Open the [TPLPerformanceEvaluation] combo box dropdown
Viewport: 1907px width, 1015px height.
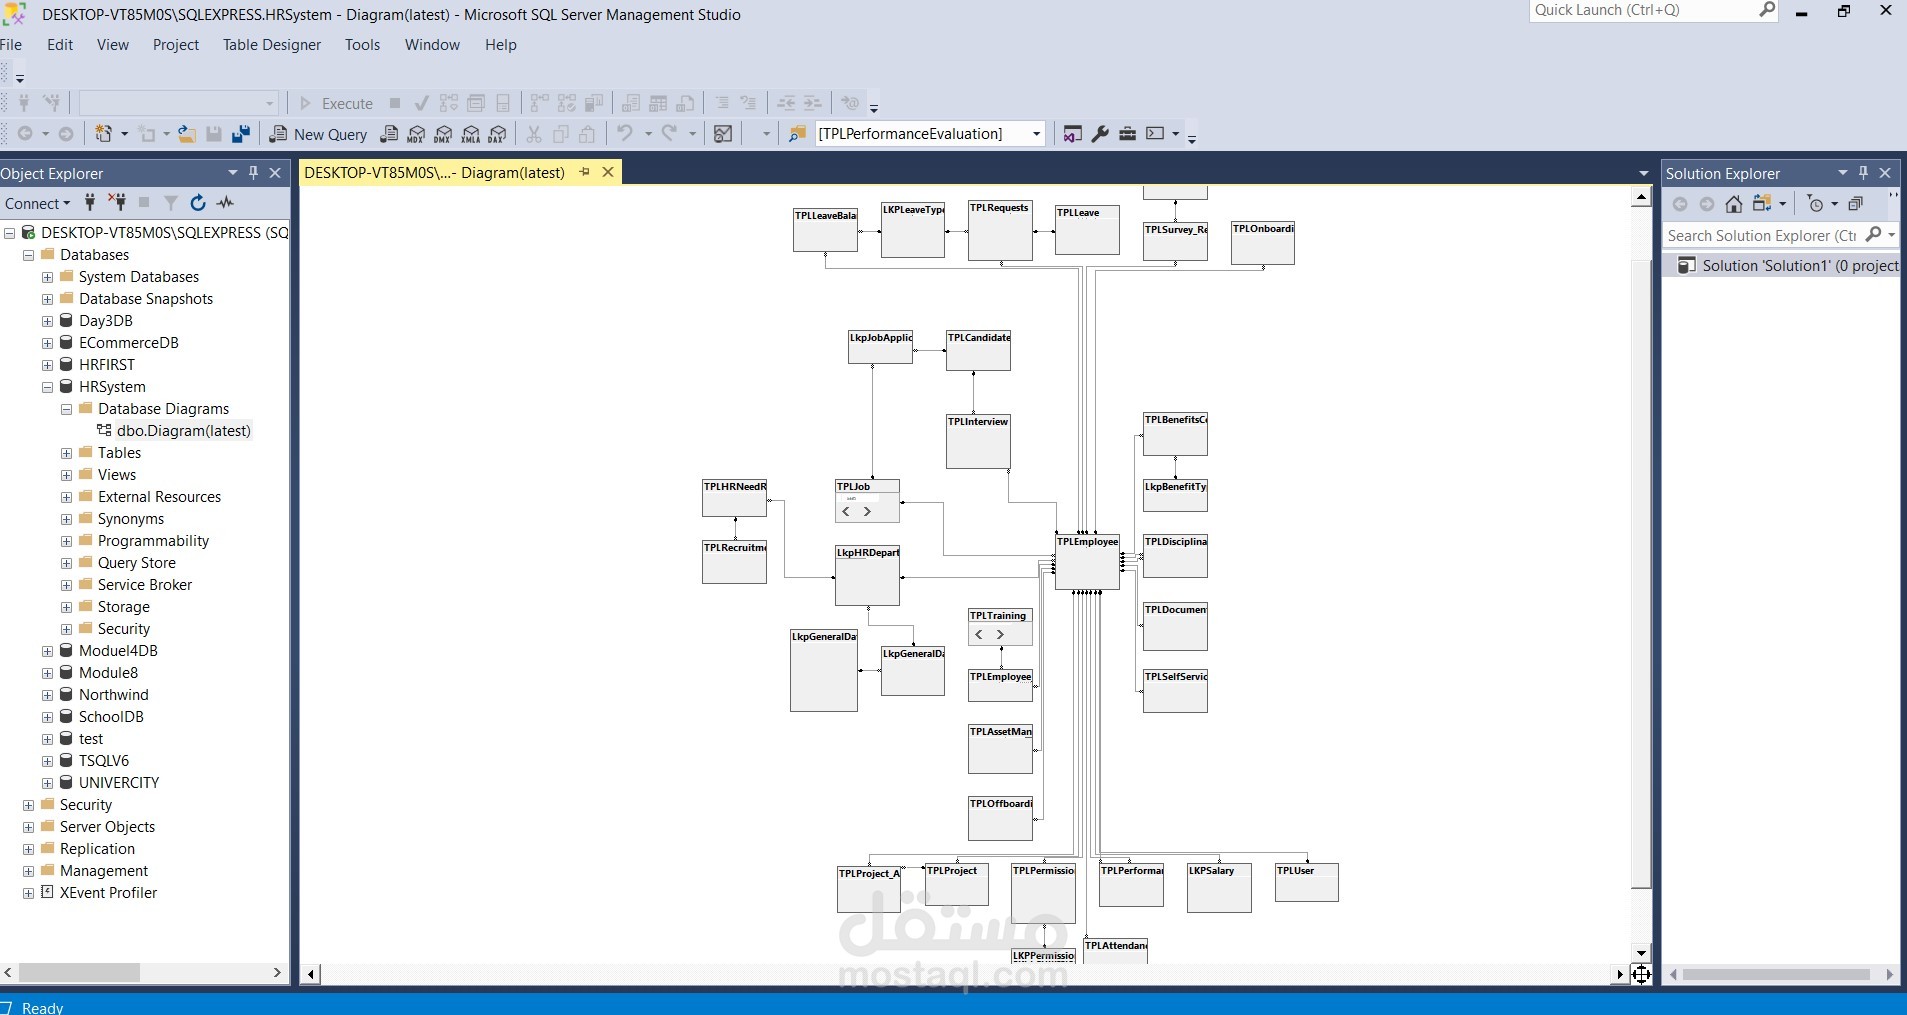[1036, 134]
